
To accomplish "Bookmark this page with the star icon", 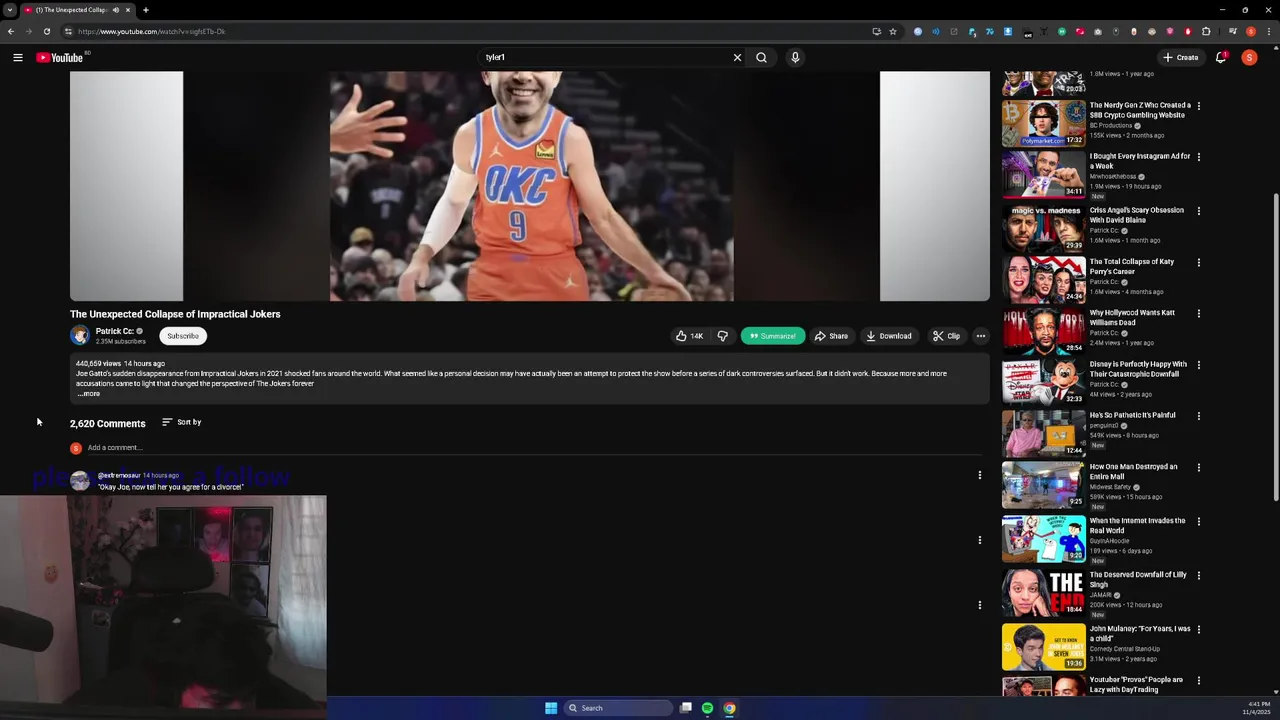I will (x=893, y=31).
